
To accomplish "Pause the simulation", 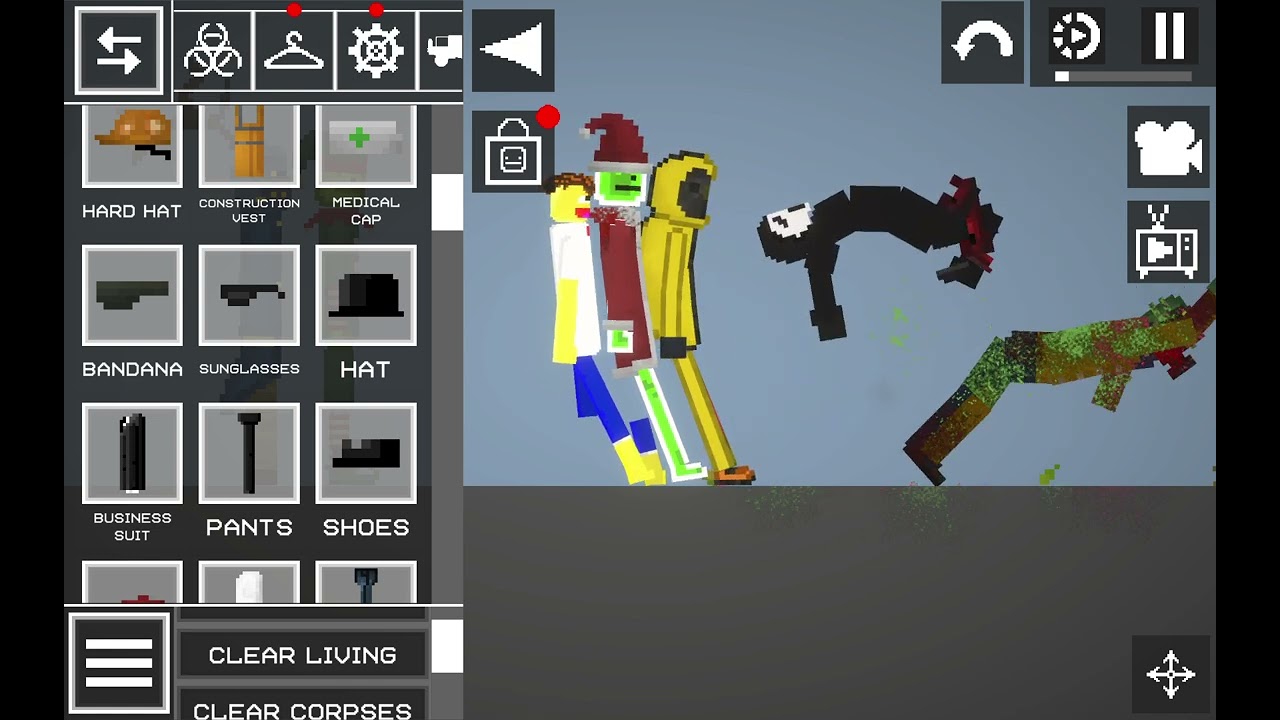I will click(x=1169, y=37).
